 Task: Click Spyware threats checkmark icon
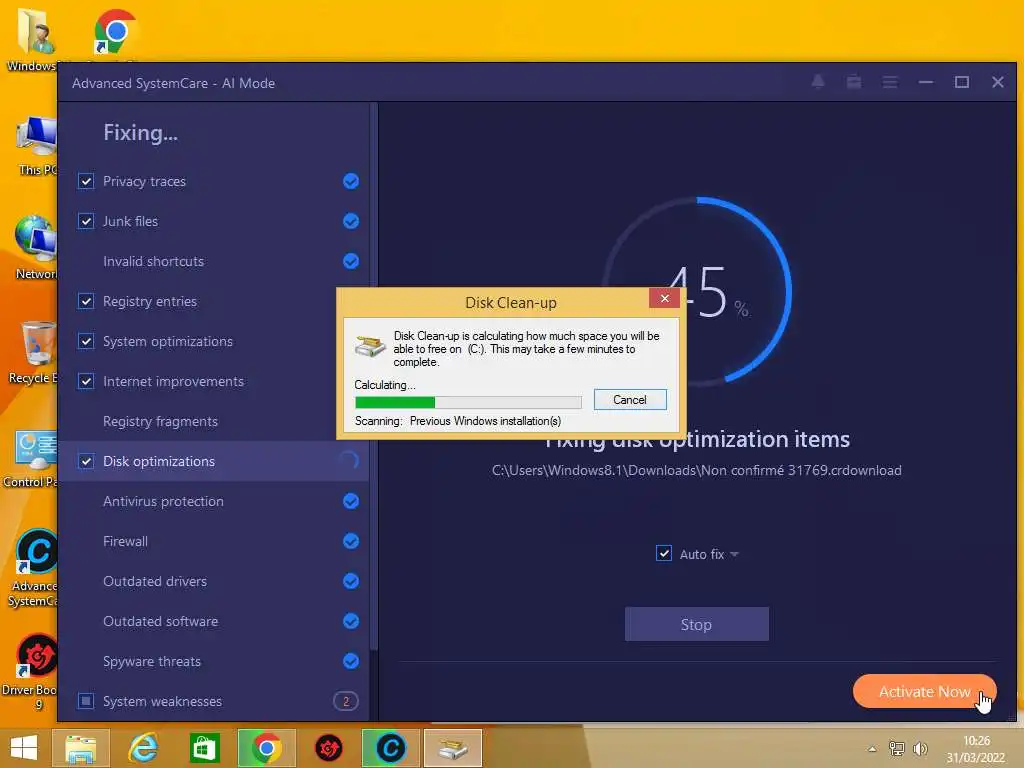(x=351, y=661)
